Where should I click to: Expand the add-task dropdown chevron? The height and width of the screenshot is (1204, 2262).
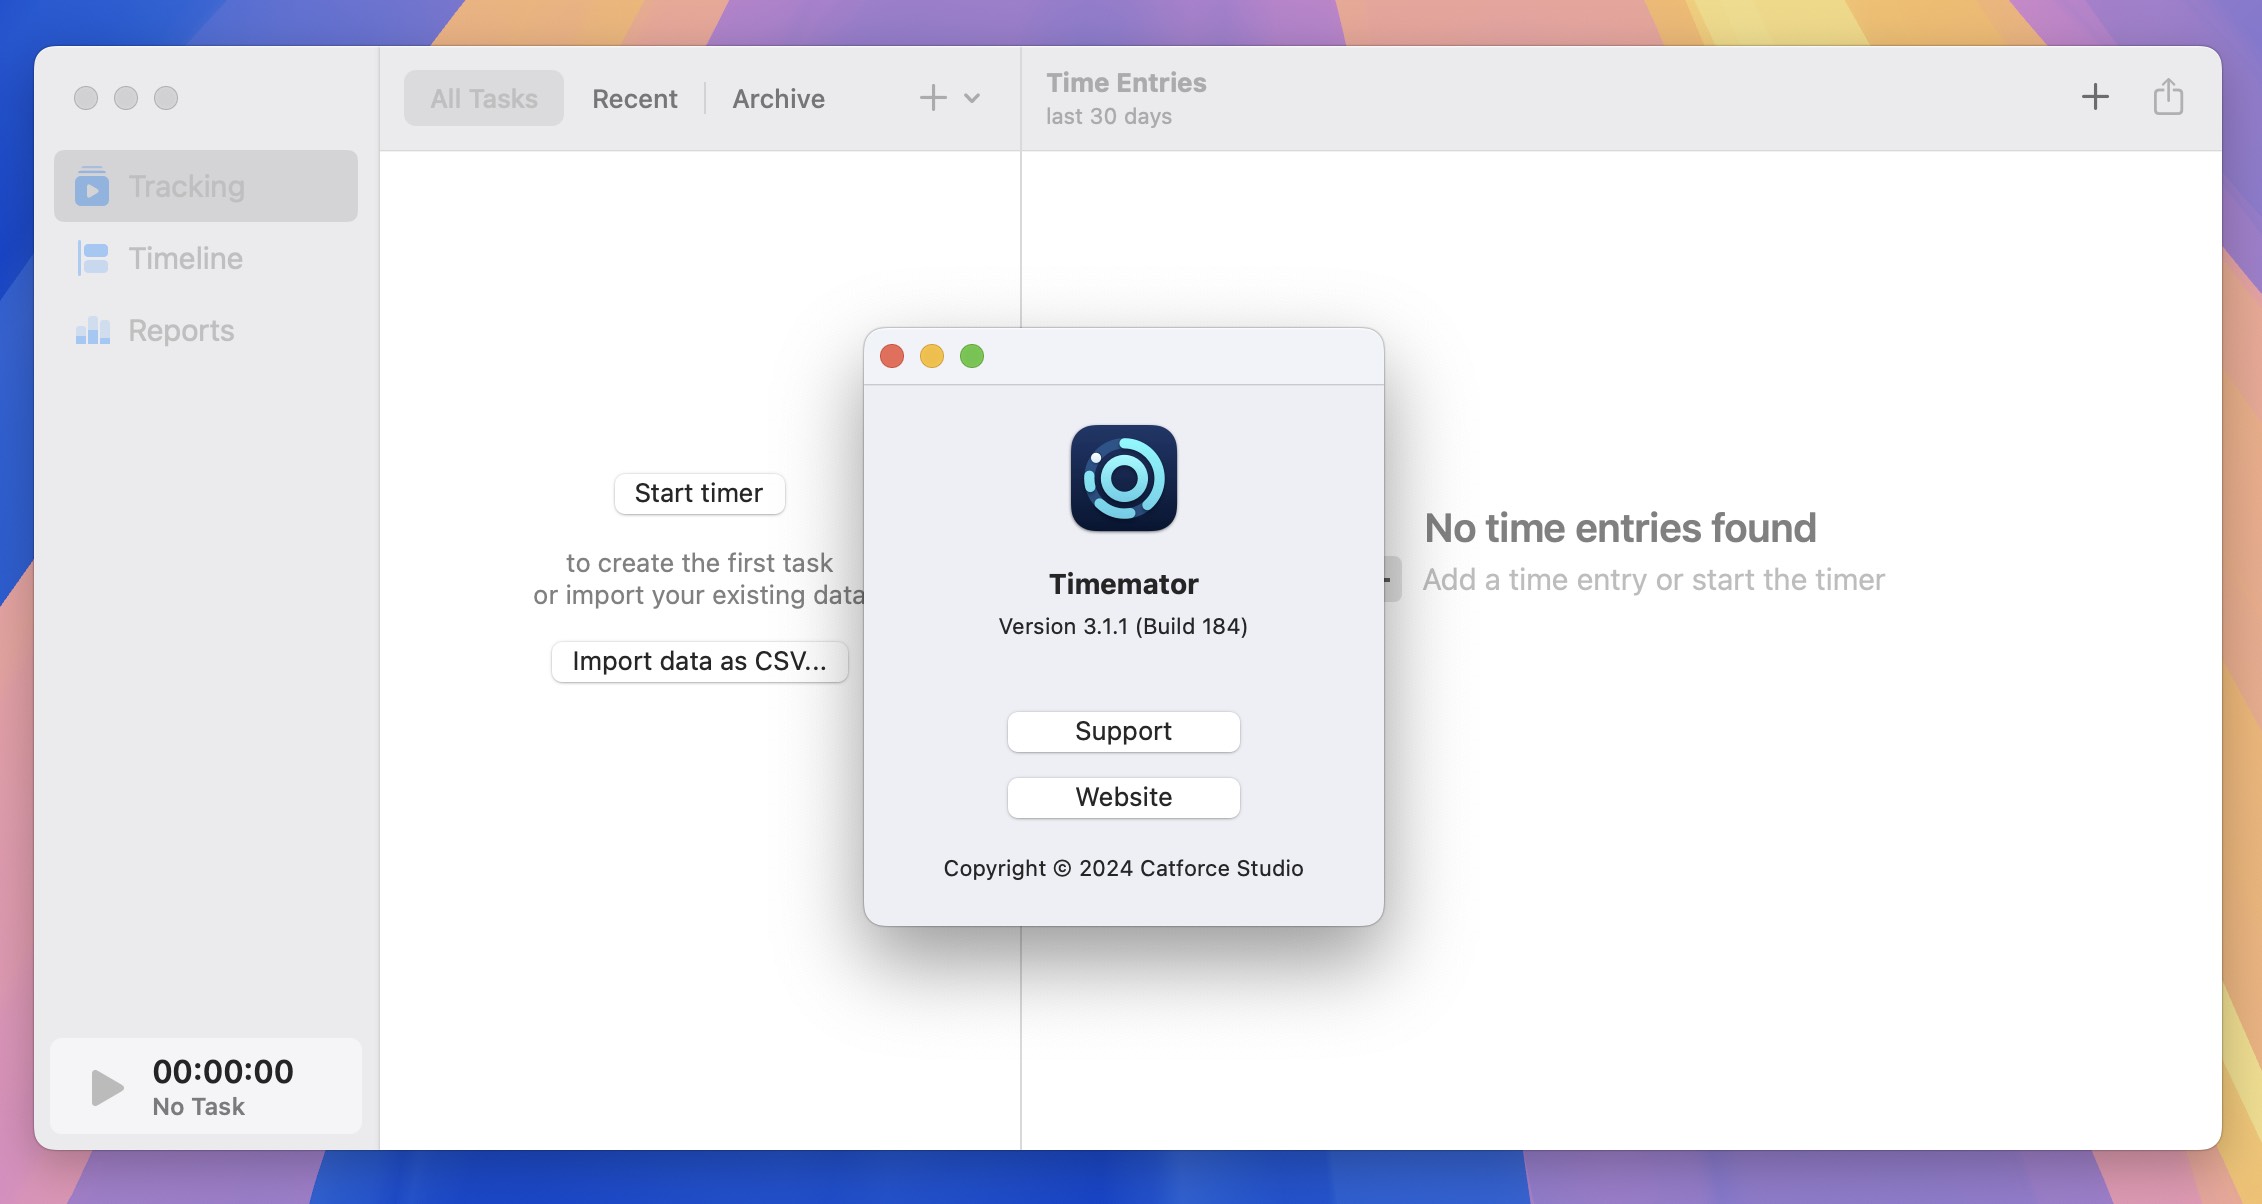972,98
